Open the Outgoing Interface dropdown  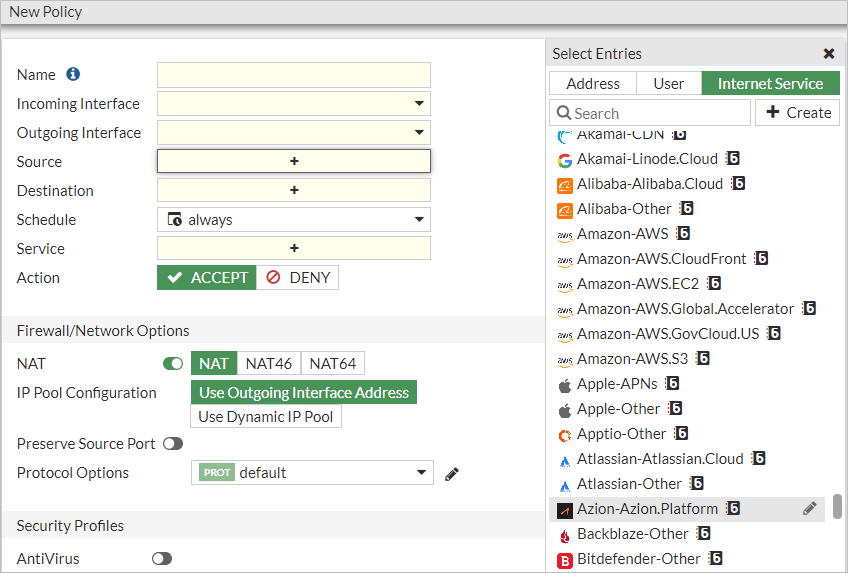tap(294, 132)
